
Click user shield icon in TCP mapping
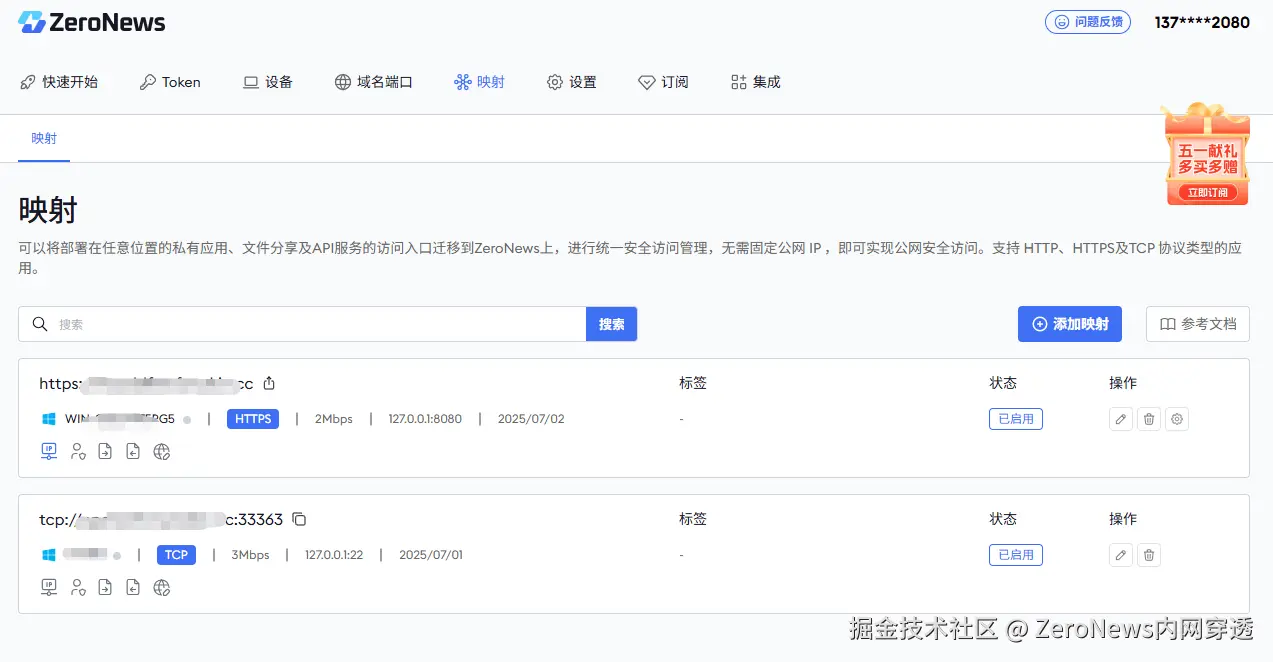(x=77, y=588)
